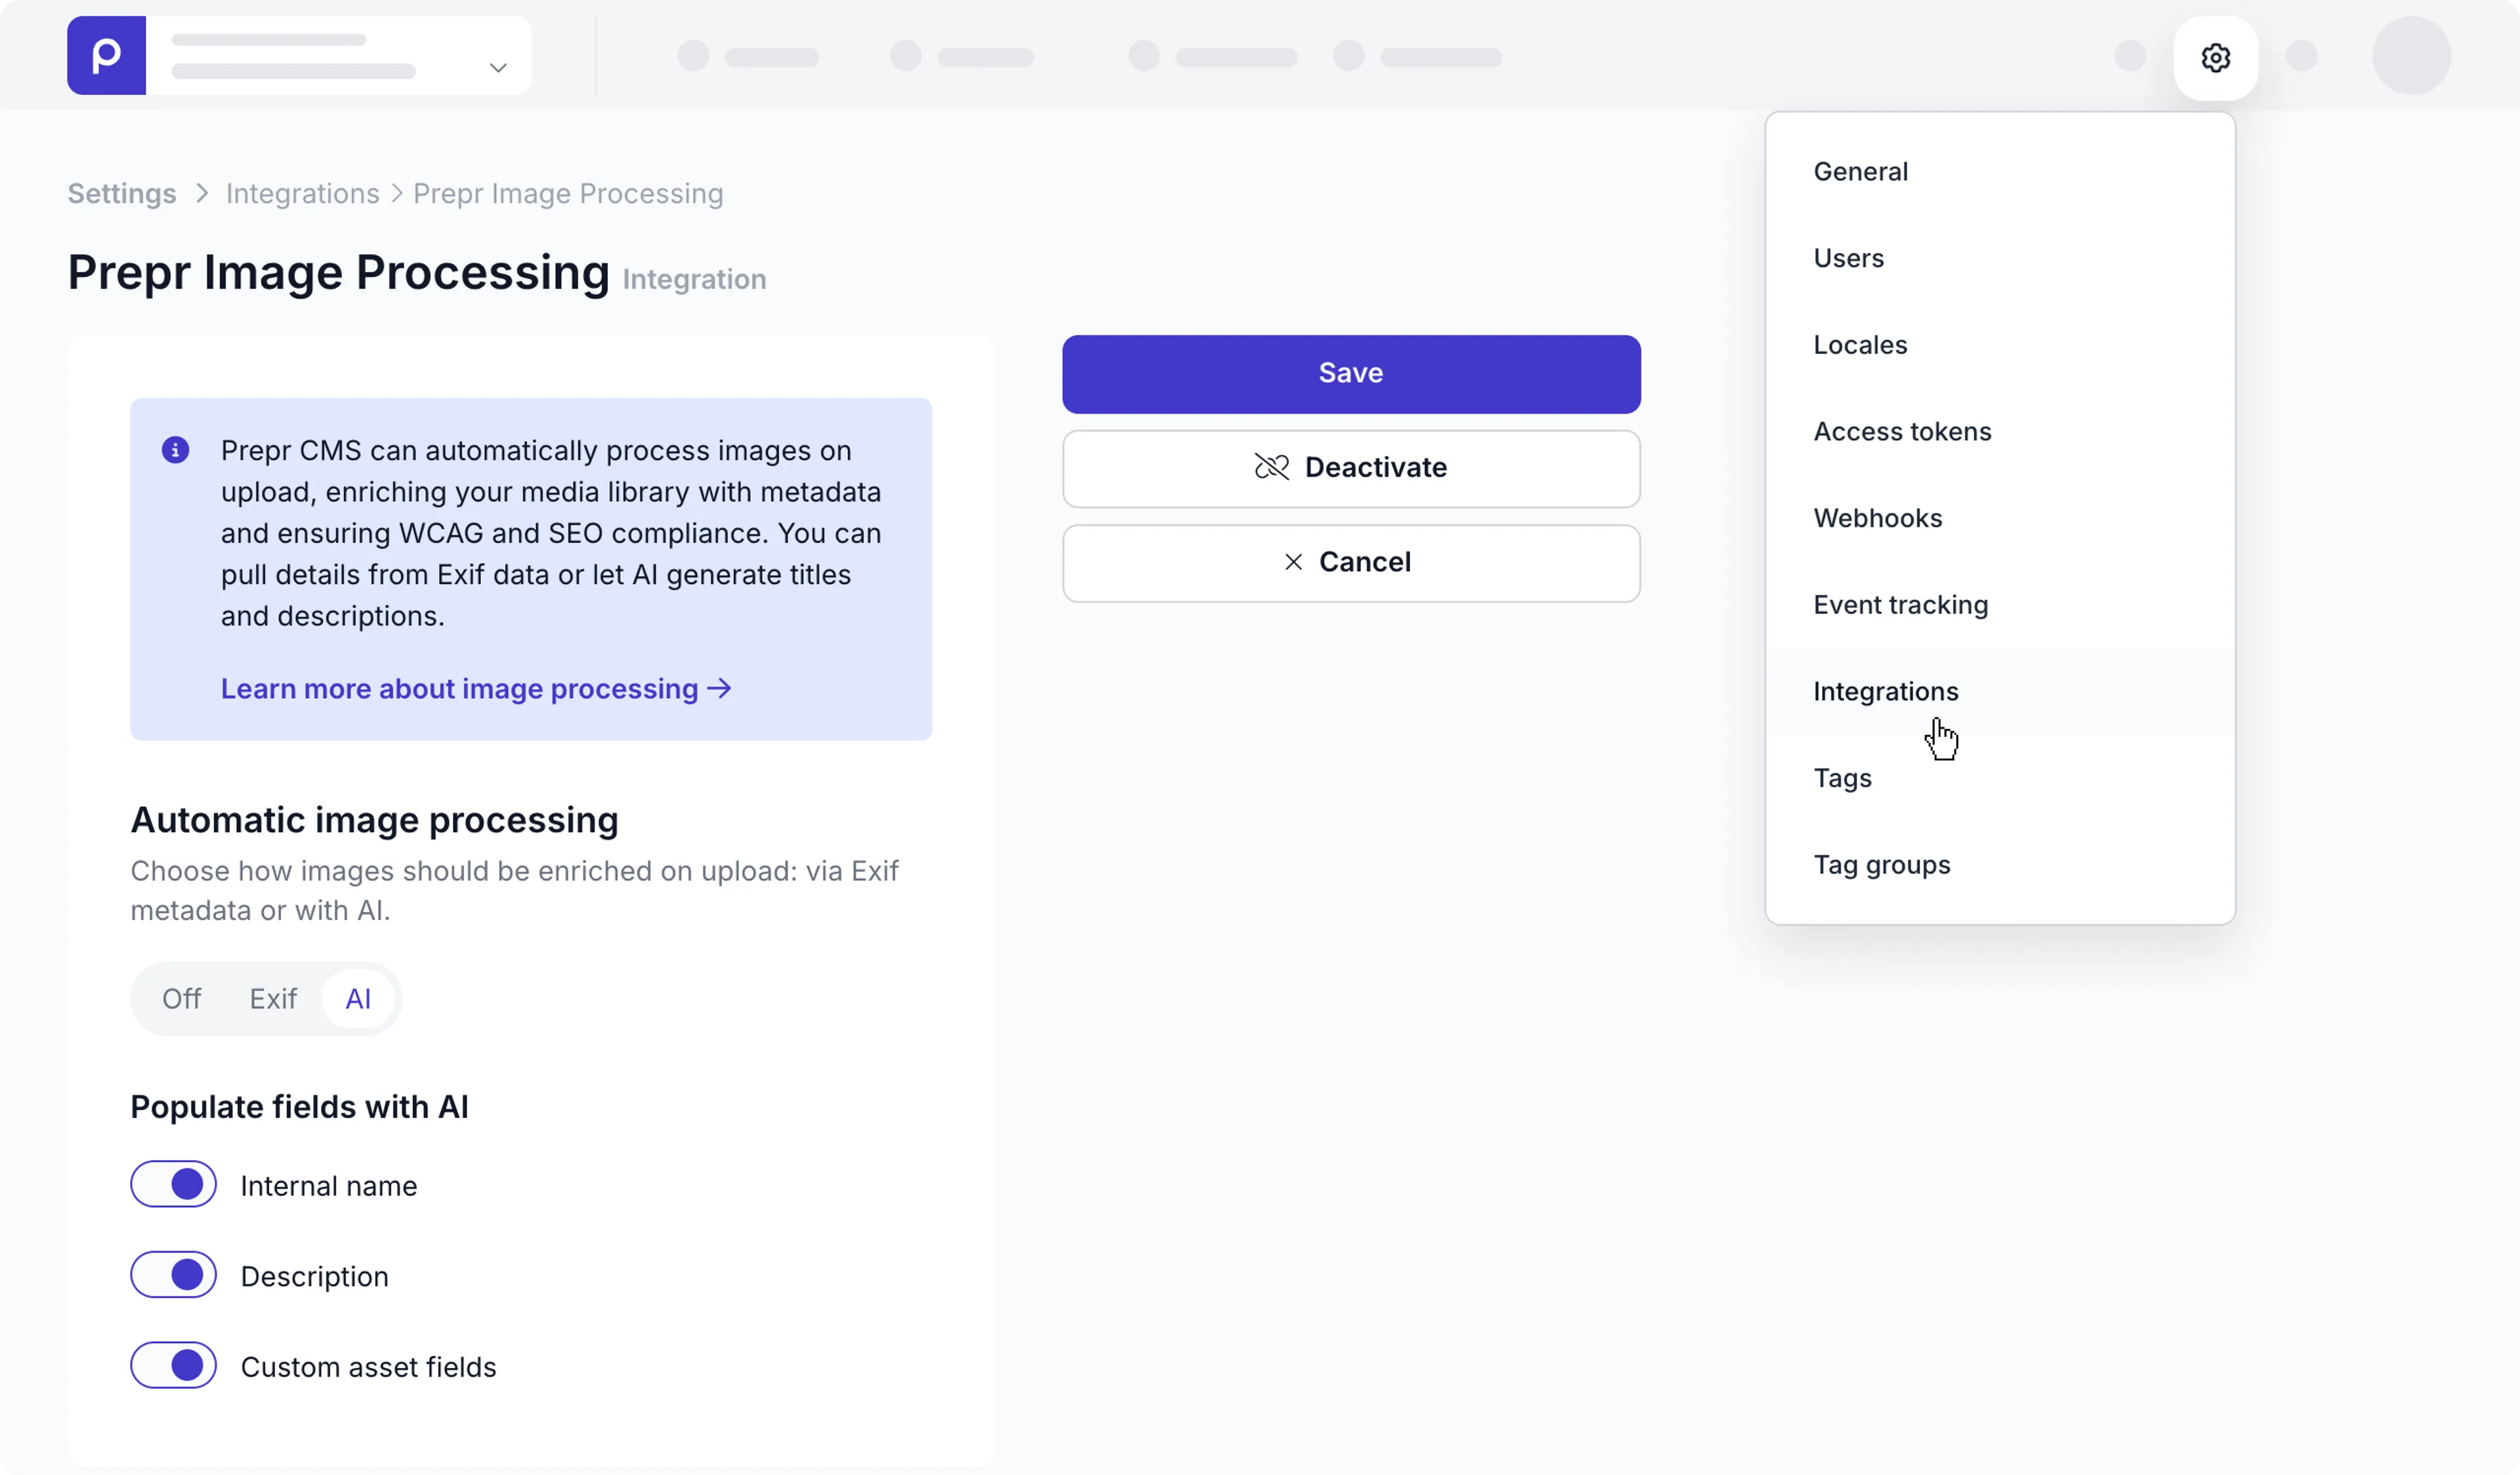Image resolution: width=2520 pixels, height=1475 pixels.
Task: Click the blue info icon in banner
Action: tap(175, 450)
